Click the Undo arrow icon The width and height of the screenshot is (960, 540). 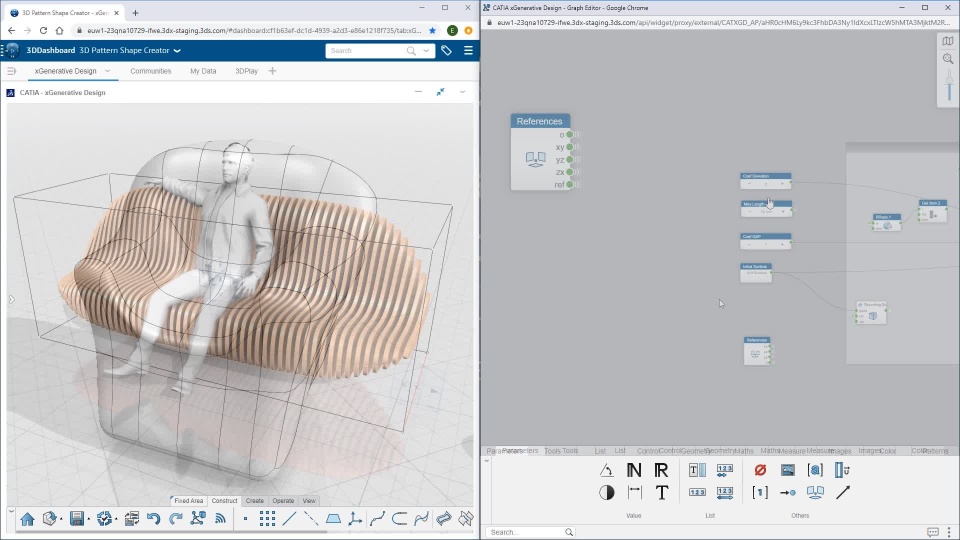point(153,518)
